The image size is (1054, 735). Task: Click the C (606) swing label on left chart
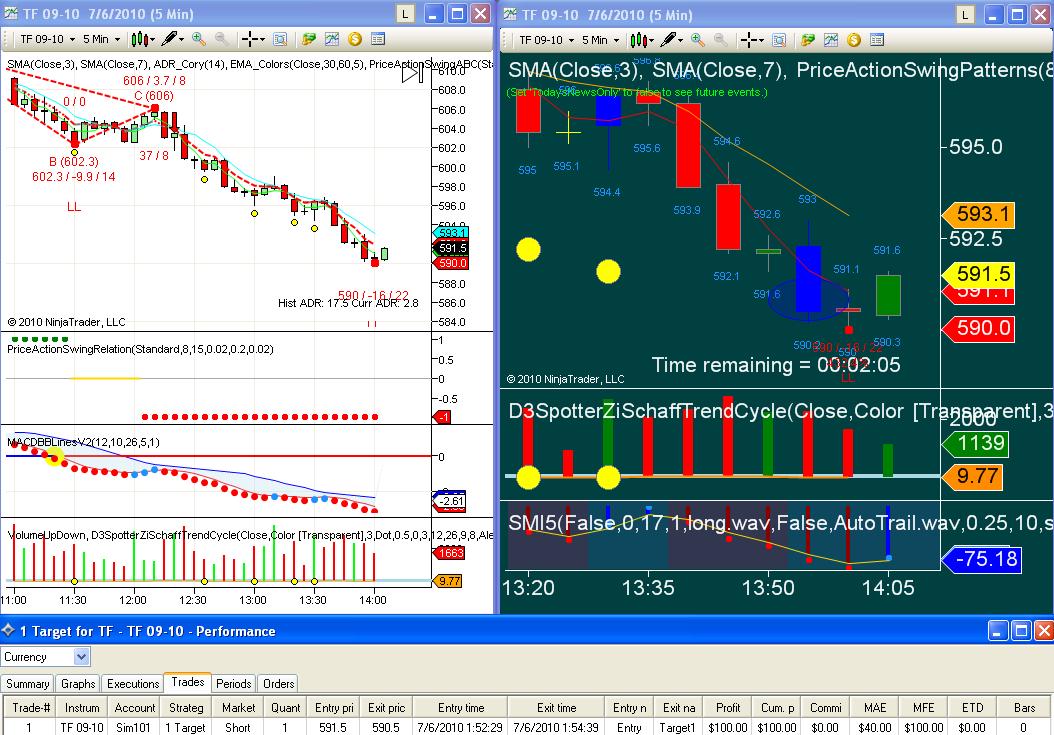[153, 95]
